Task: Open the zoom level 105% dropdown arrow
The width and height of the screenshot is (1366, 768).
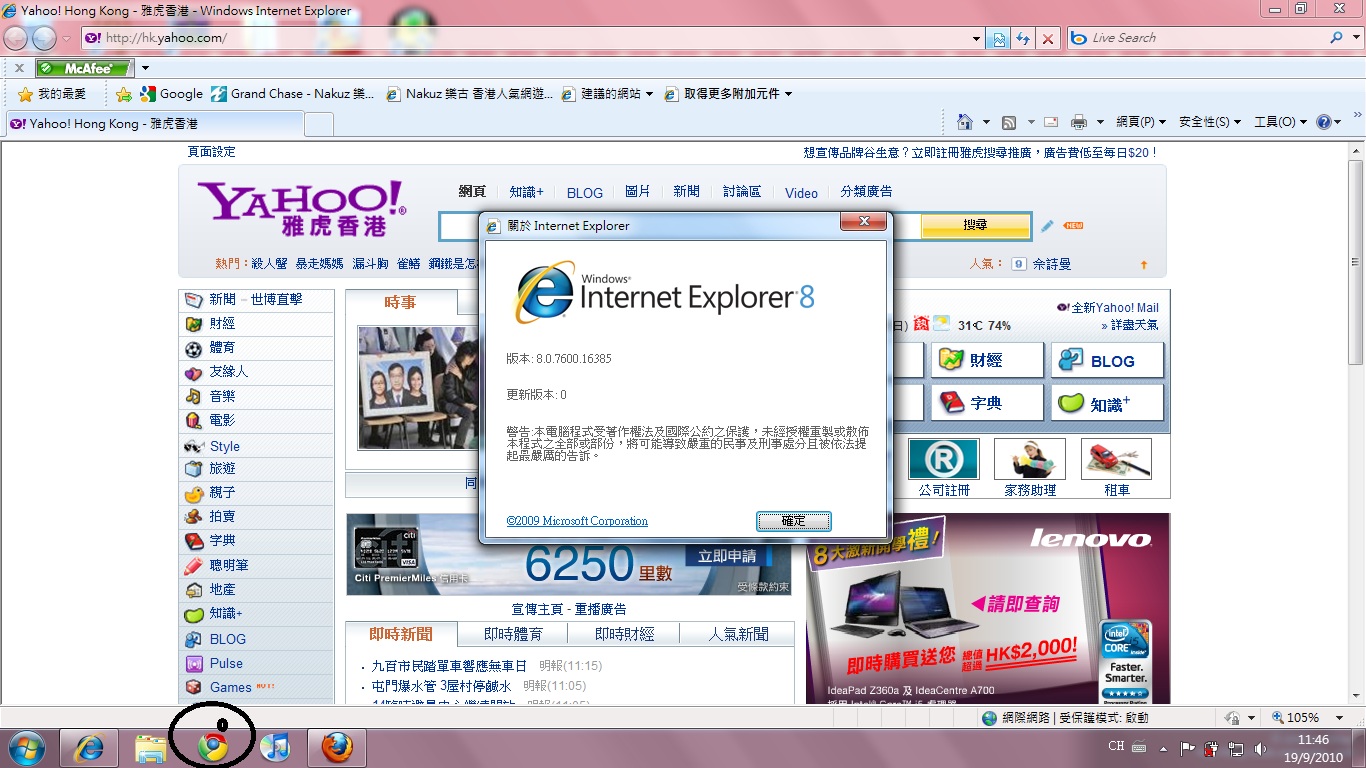Action: (x=1340, y=717)
